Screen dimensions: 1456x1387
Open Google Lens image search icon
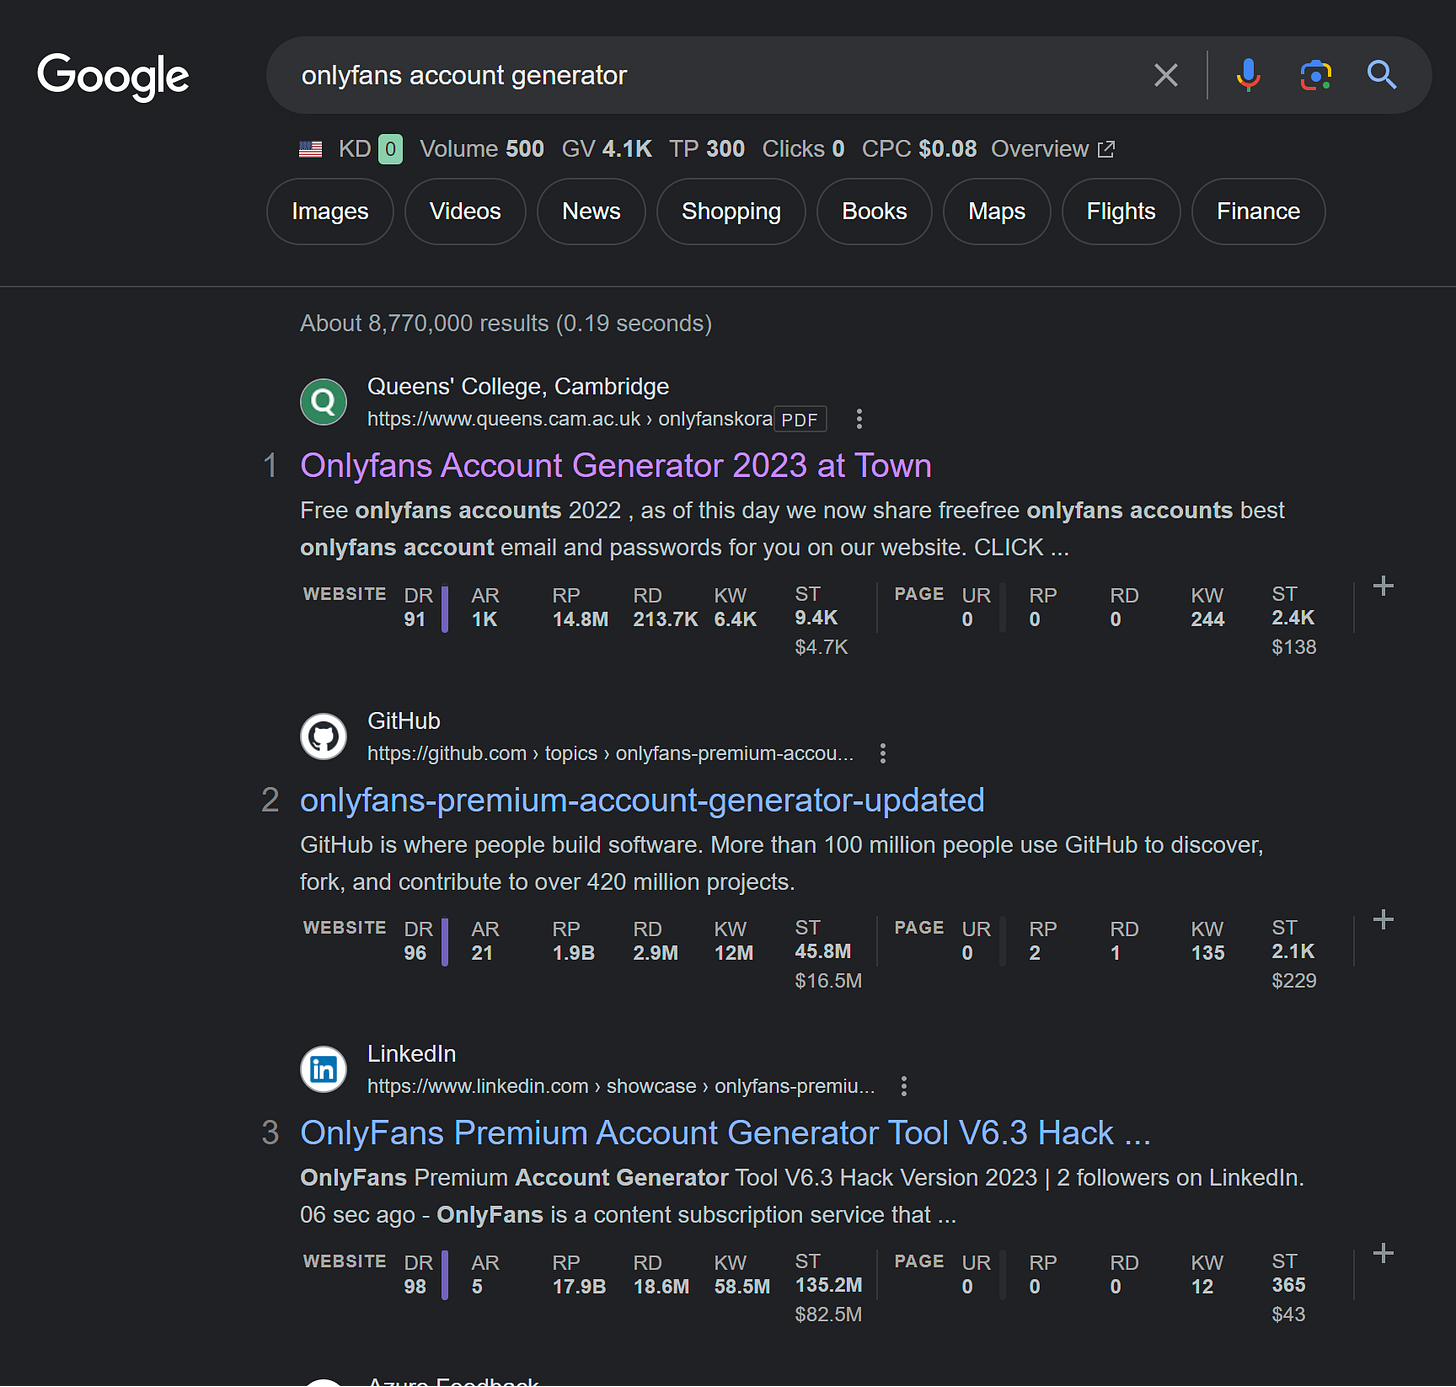tap(1316, 75)
